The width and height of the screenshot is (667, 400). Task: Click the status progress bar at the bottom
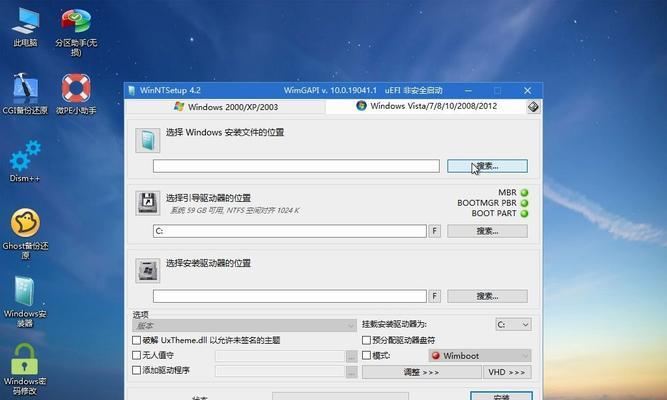[x=340, y=396]
